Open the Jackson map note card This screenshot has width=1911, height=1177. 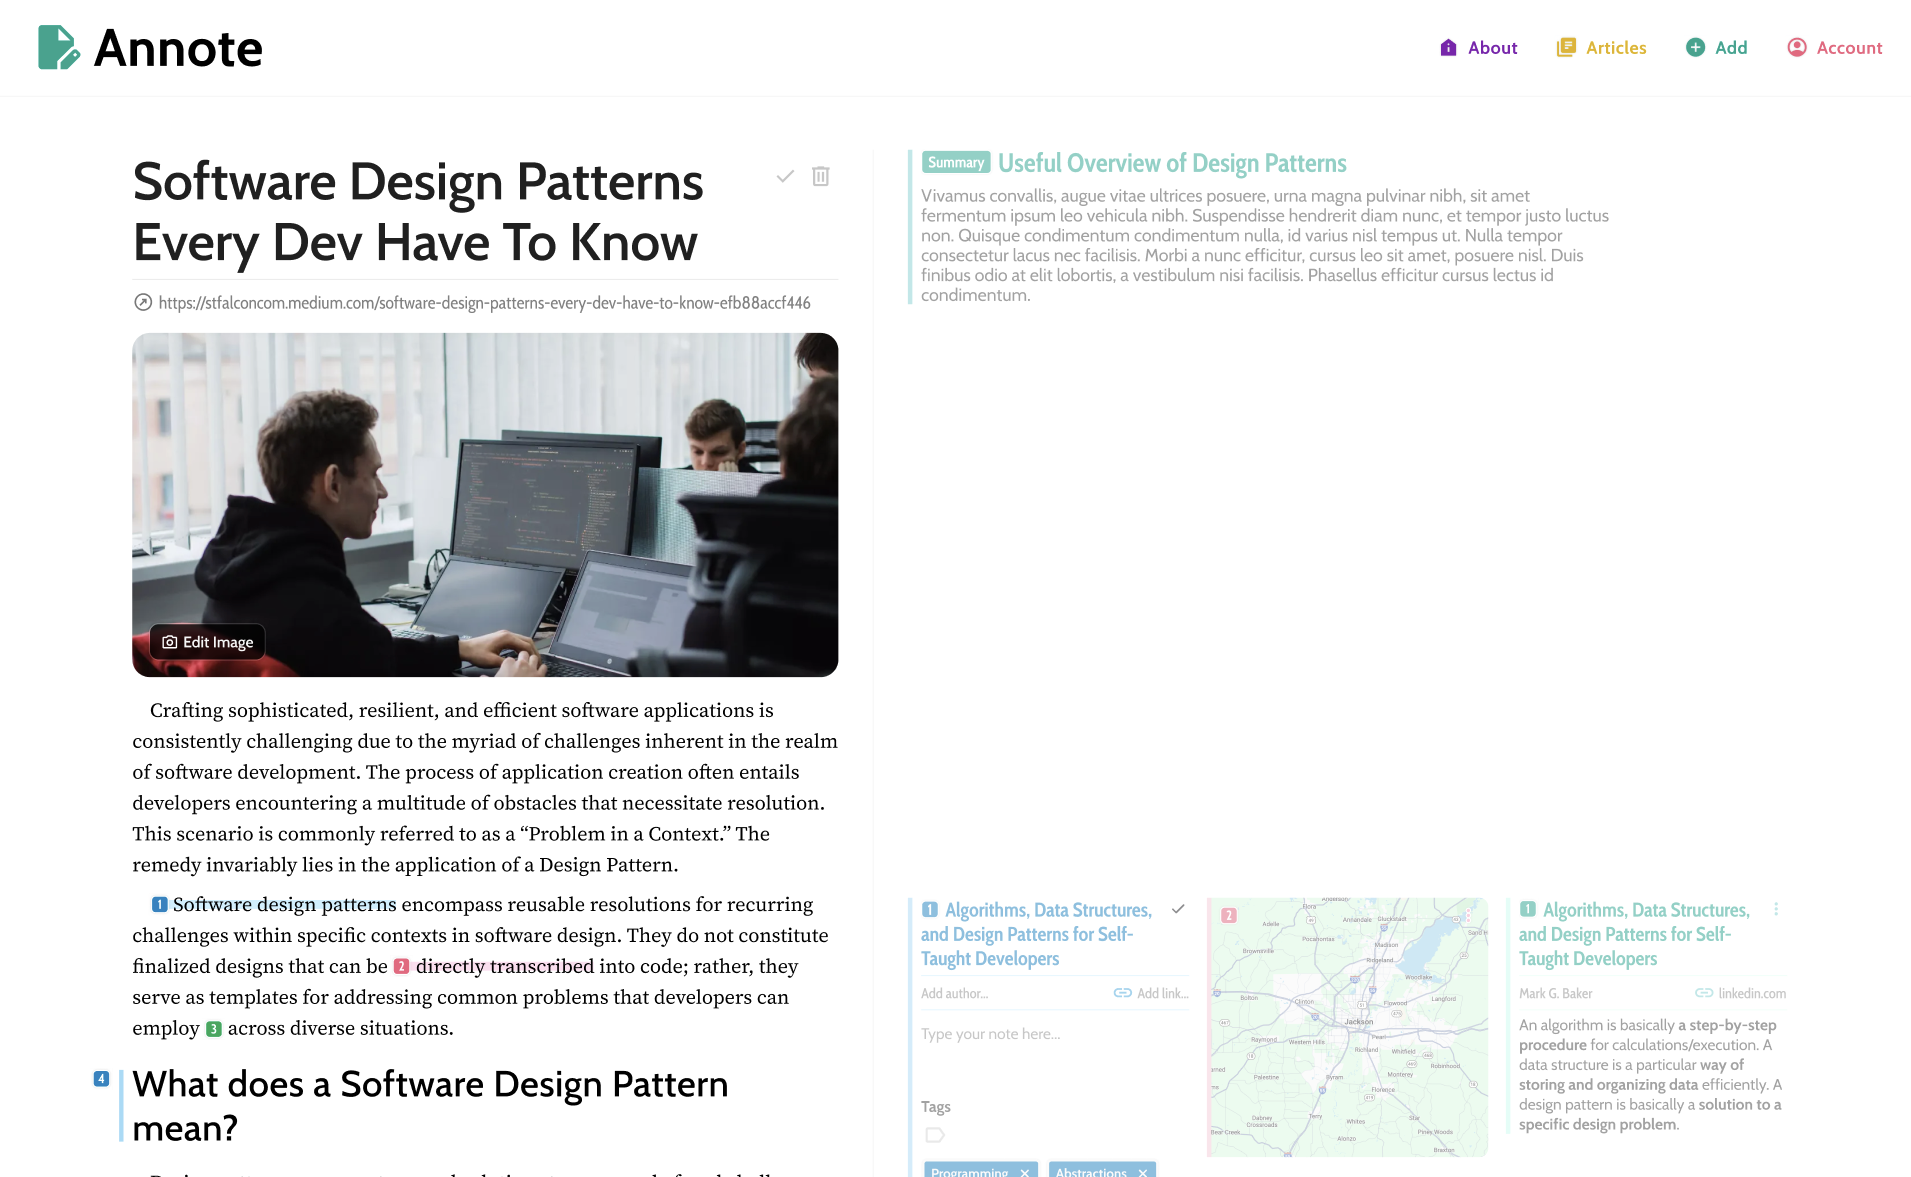point(1347,1027)
